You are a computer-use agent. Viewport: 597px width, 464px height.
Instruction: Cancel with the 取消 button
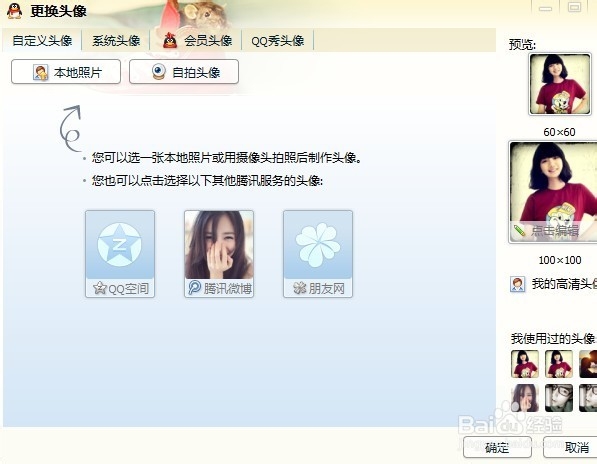tap(571, 447)
